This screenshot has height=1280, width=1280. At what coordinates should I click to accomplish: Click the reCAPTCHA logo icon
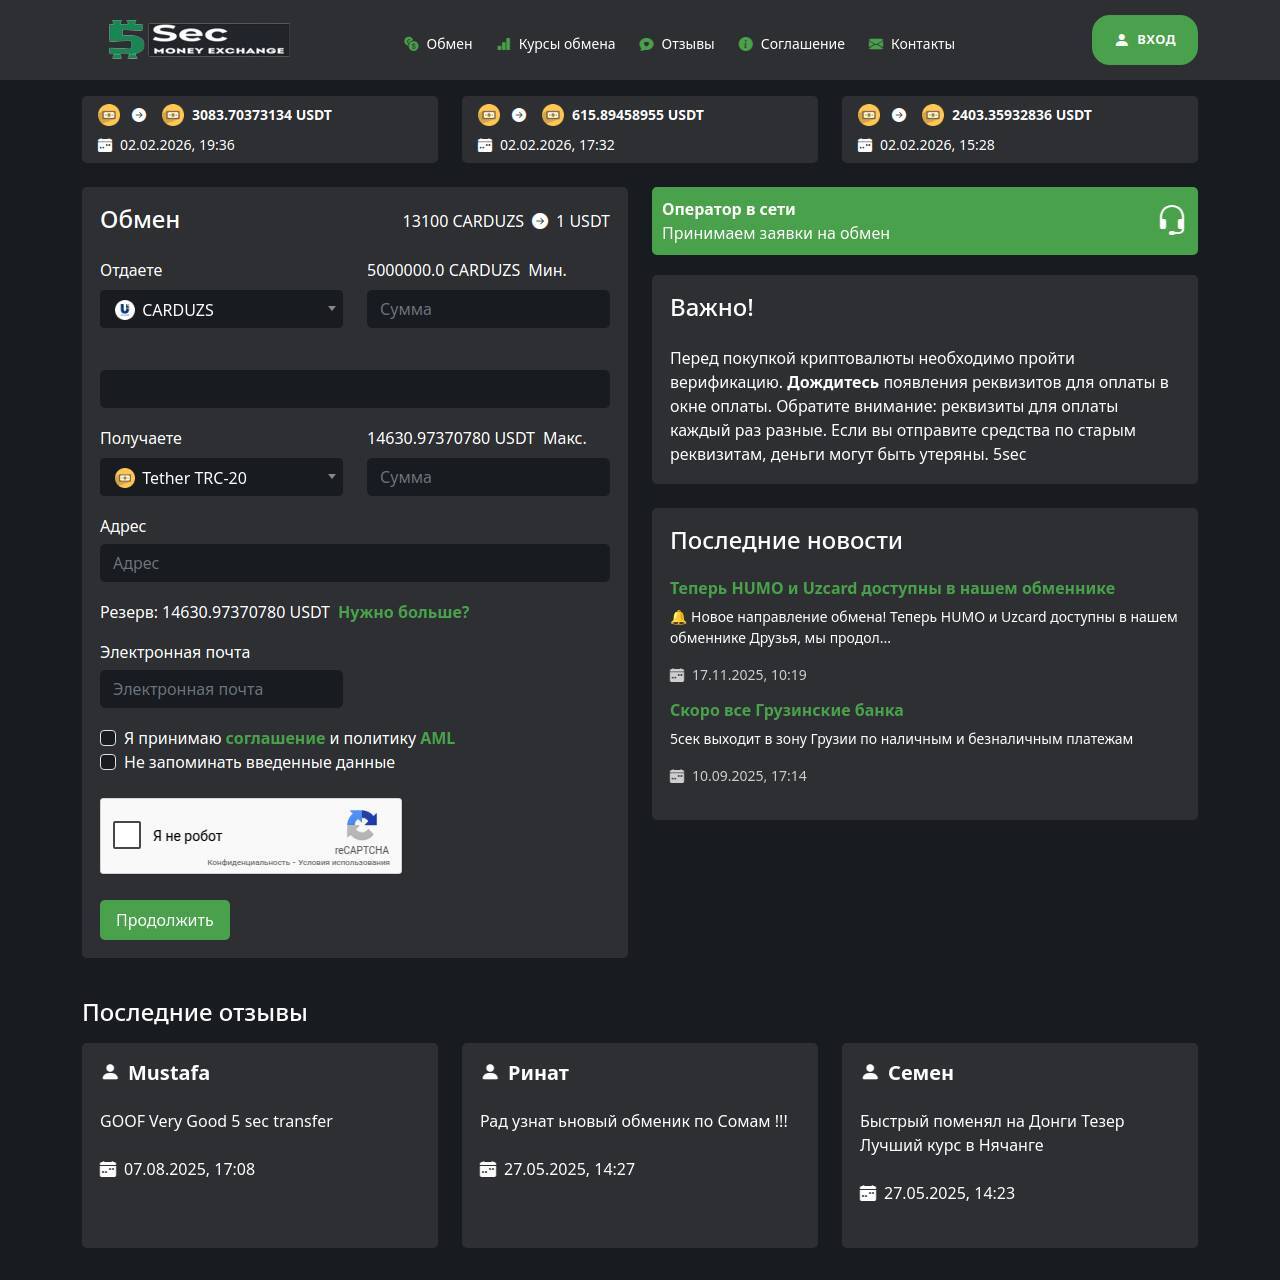361,826
